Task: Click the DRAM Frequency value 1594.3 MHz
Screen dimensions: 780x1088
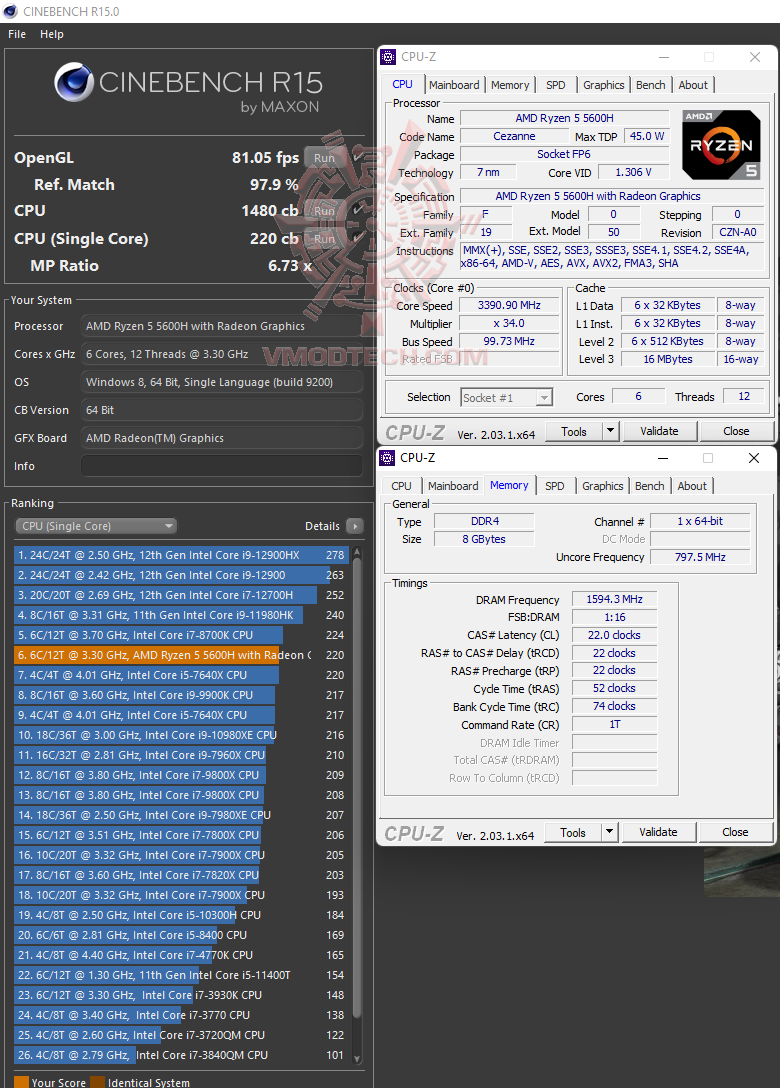Action: click(x=614, y=599)
